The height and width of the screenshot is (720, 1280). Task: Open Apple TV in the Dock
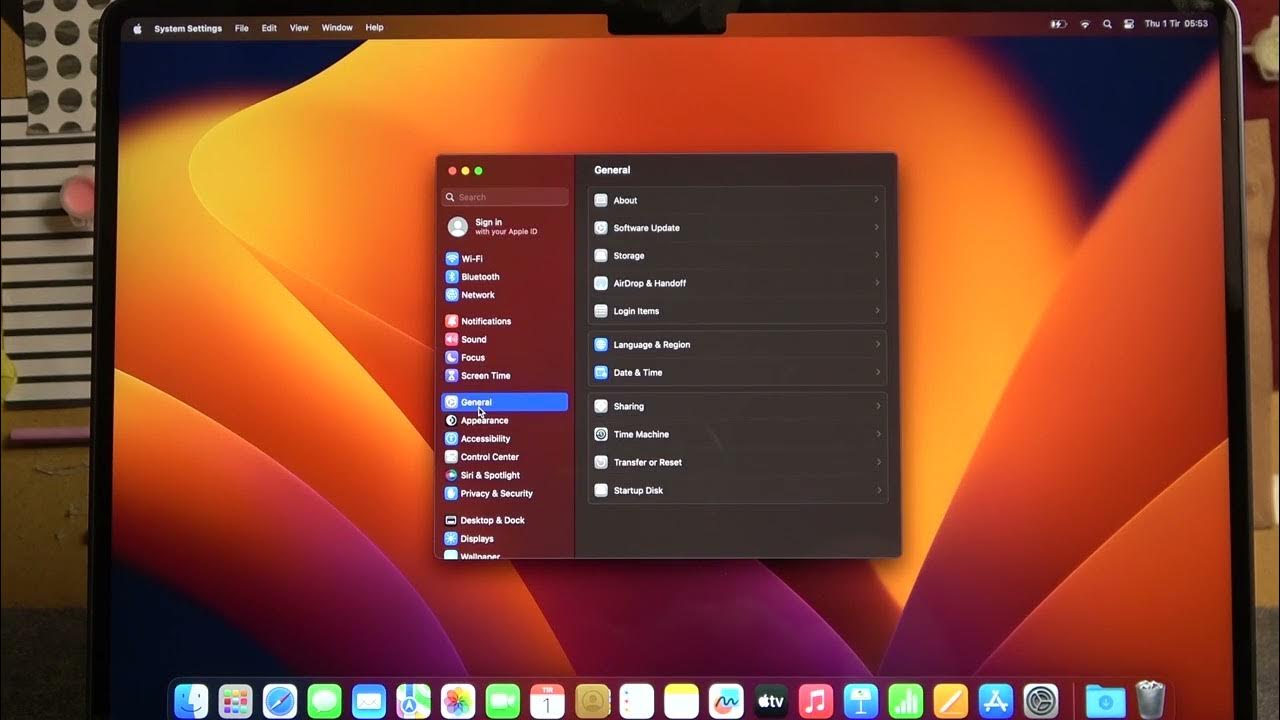(771, 701)
